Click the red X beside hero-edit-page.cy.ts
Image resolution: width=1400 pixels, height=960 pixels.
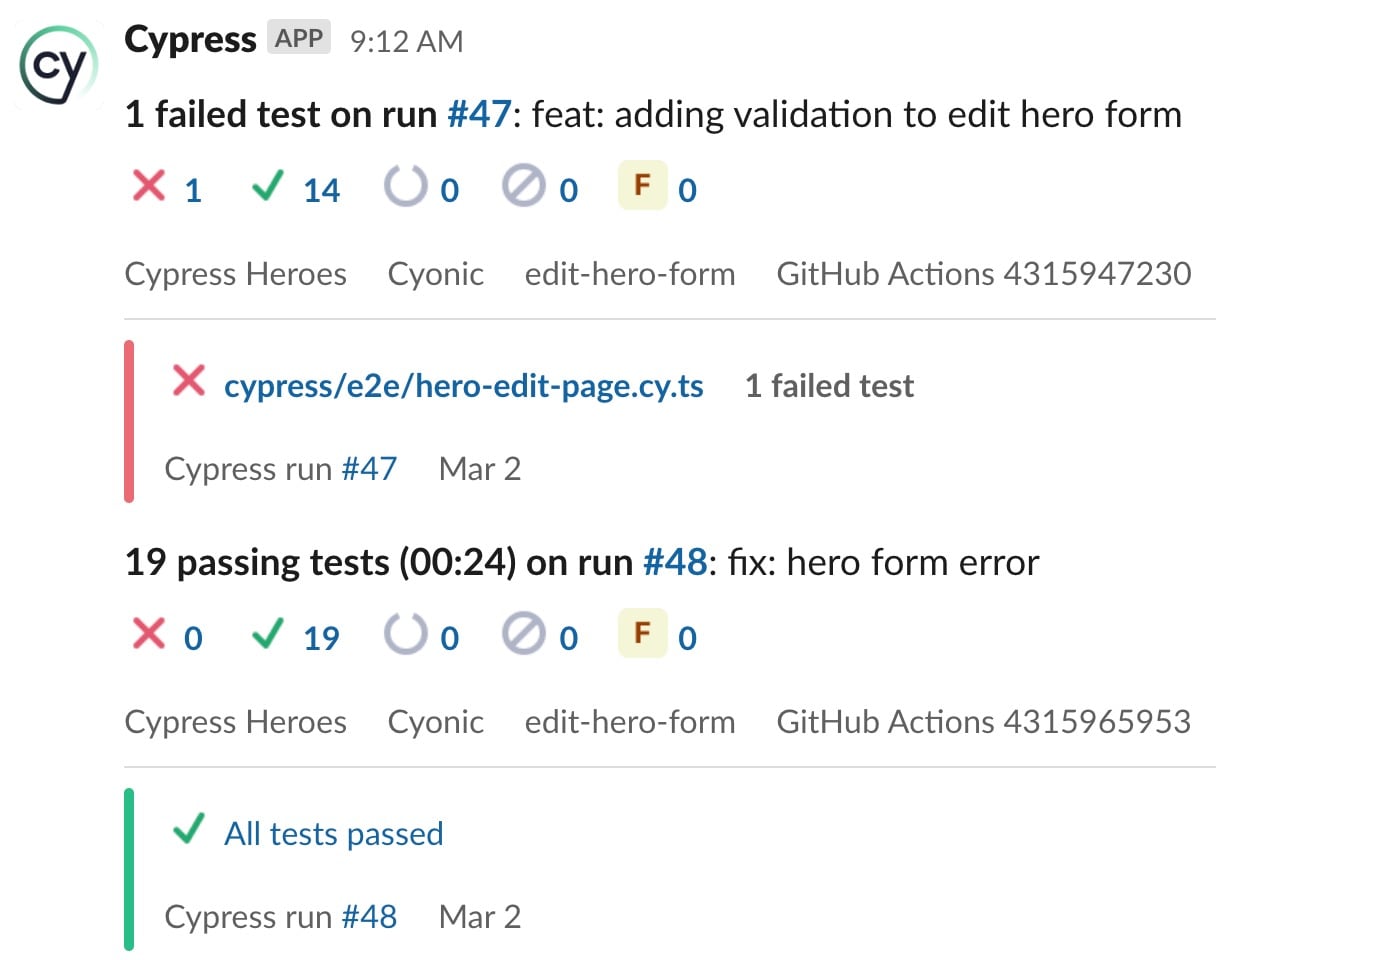pos(188,382)
